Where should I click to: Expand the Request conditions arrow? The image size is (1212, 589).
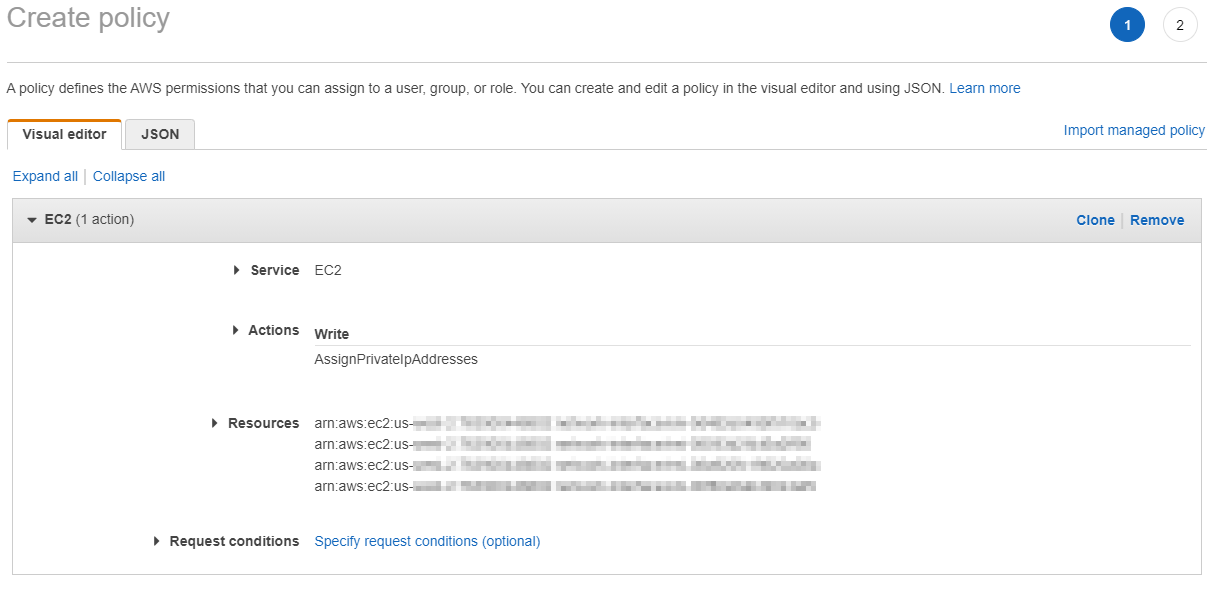pos(157,541)
